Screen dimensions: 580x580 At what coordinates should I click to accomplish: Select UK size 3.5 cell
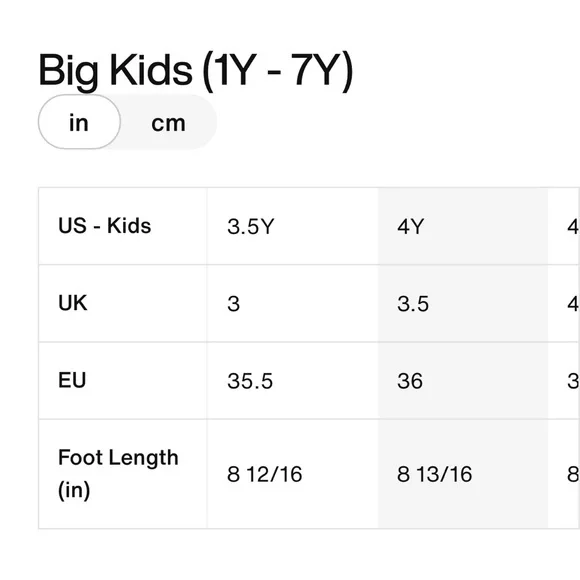tap(463, 303)
